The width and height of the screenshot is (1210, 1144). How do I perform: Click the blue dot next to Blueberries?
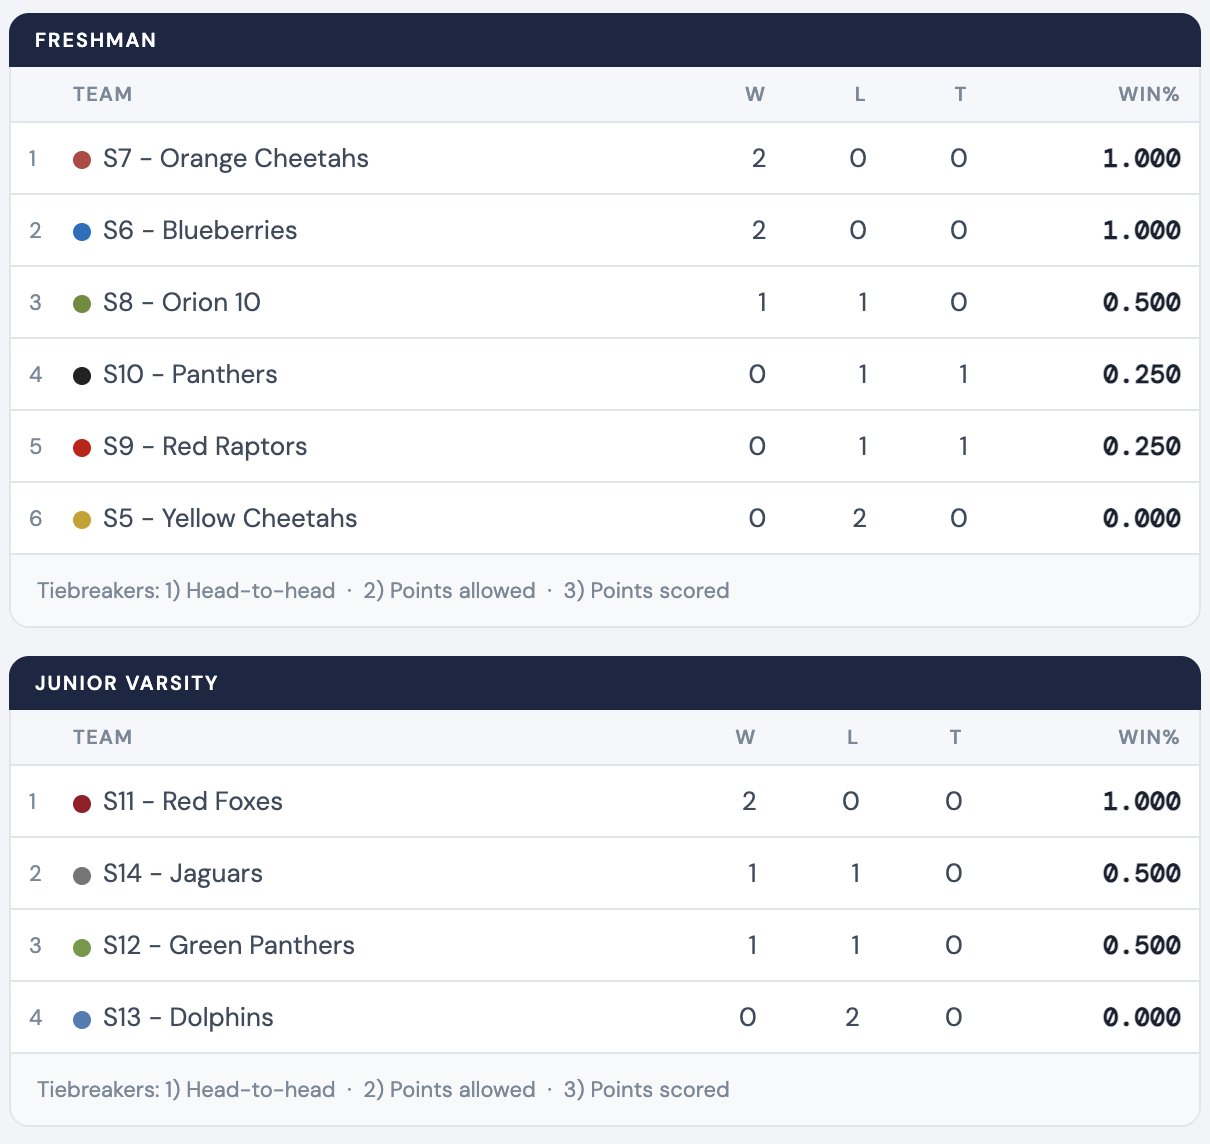click(83, 232)
